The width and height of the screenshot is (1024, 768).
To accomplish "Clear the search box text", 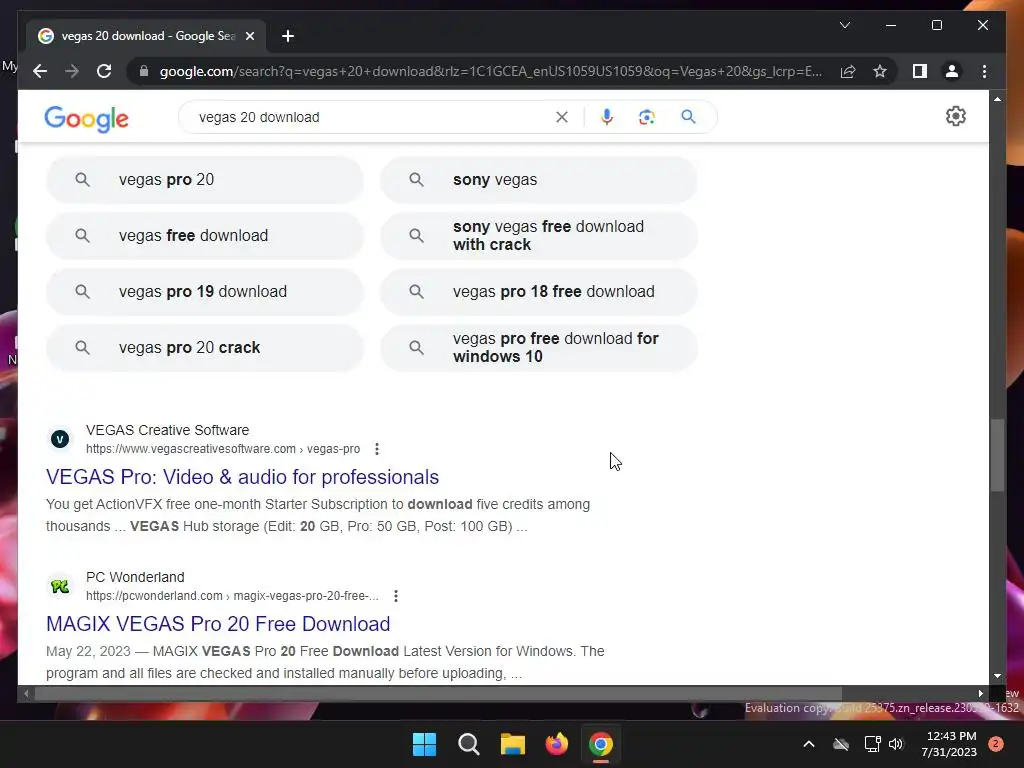I will 562,117.
